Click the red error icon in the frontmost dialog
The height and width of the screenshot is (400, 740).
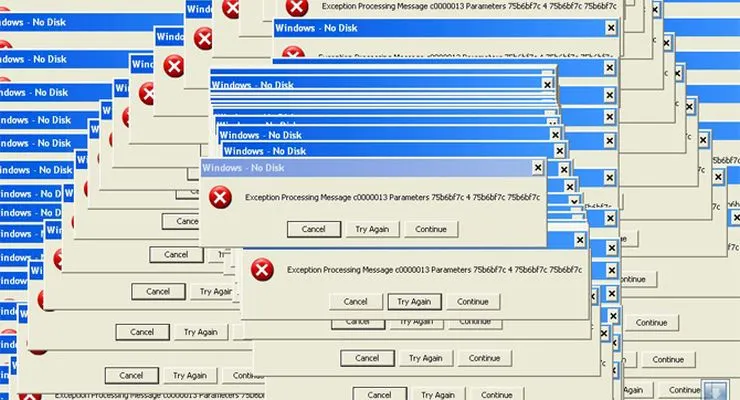click(262, 270)
